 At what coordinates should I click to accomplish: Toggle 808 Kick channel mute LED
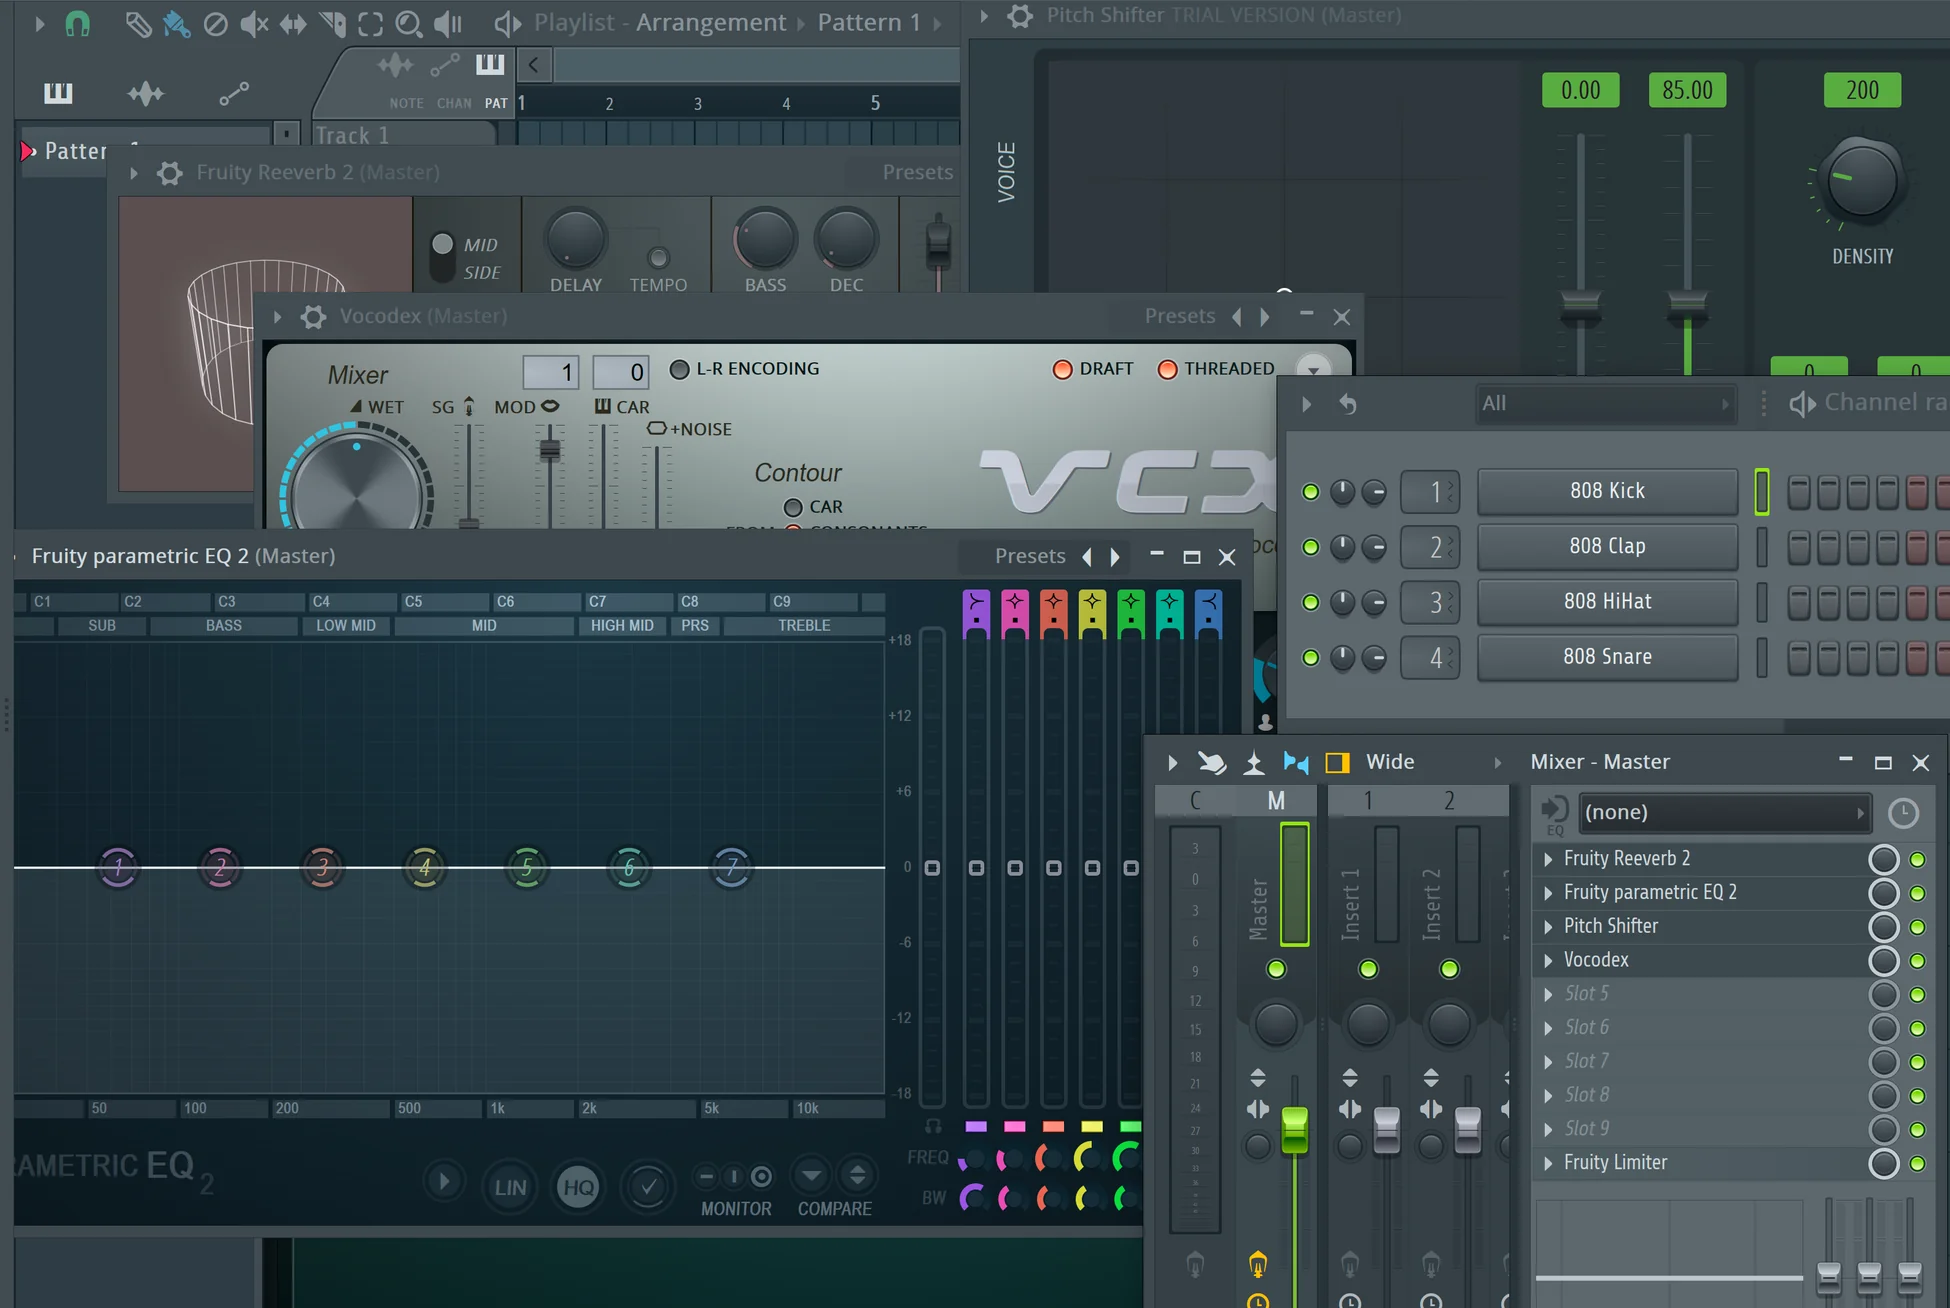[x=1310, y=492]
